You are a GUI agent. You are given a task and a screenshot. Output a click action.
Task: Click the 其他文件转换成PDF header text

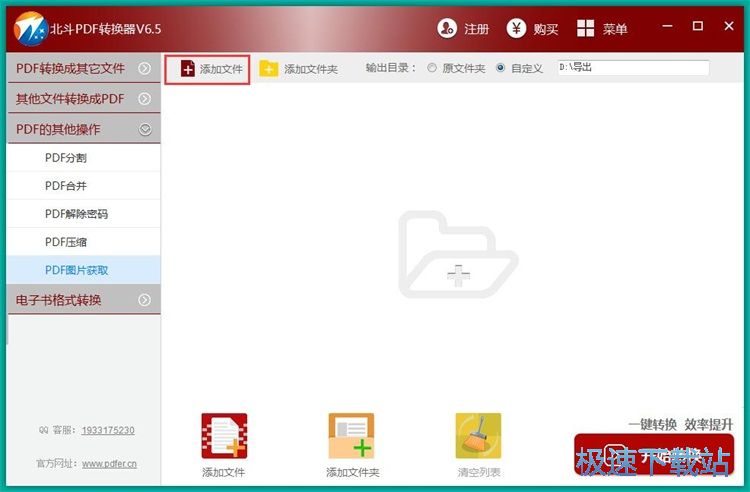pos(70,98)
